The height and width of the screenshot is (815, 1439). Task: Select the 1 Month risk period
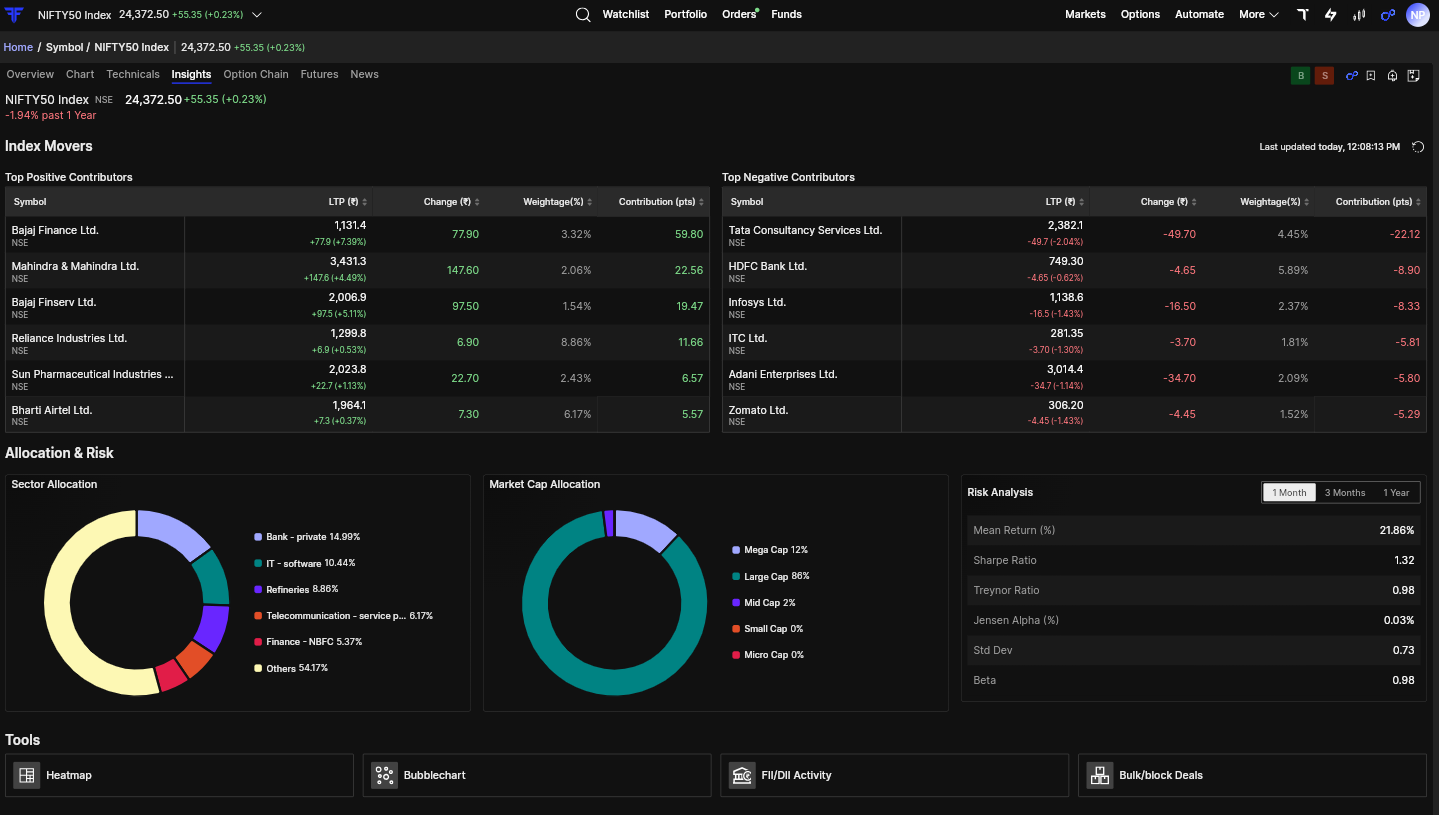[1289, 492]
